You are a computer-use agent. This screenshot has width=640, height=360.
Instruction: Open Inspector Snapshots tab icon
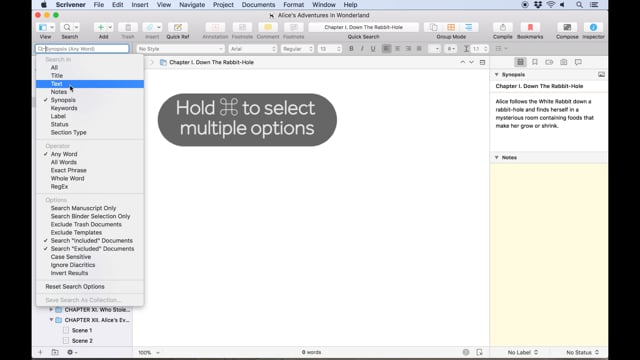[564, 62]
